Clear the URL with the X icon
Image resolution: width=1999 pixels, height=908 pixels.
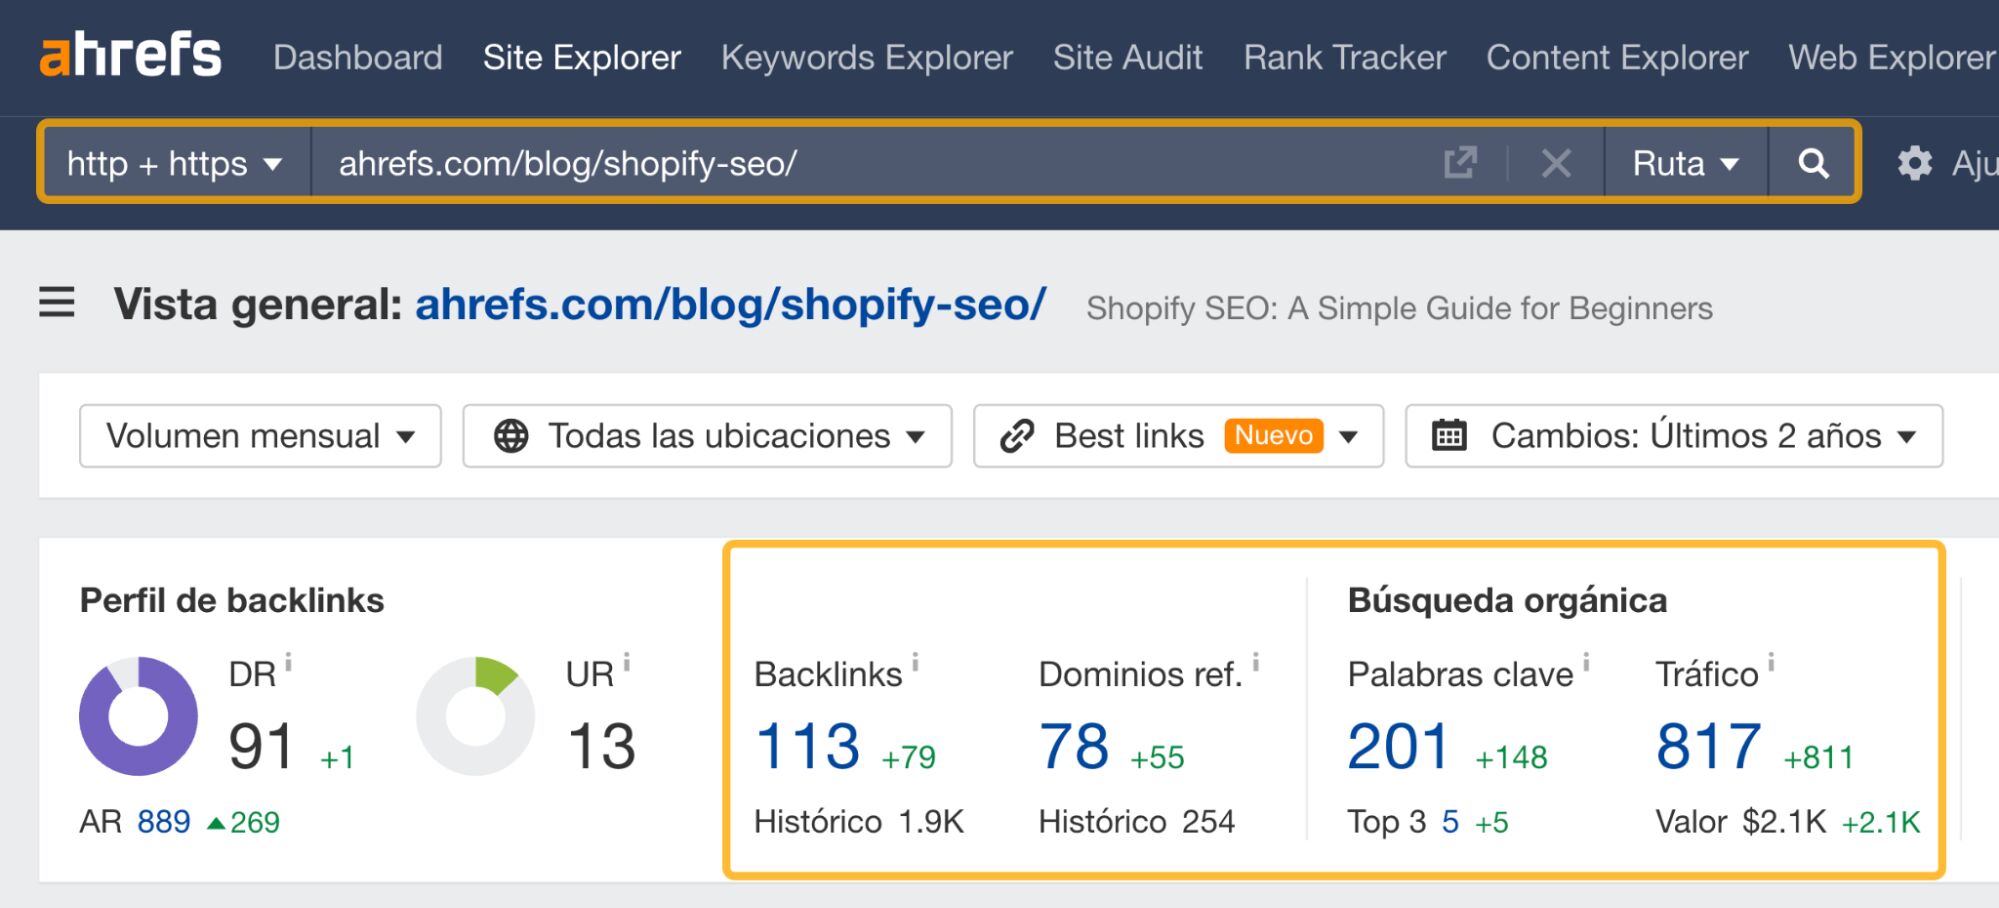(x=1556, y=163)
